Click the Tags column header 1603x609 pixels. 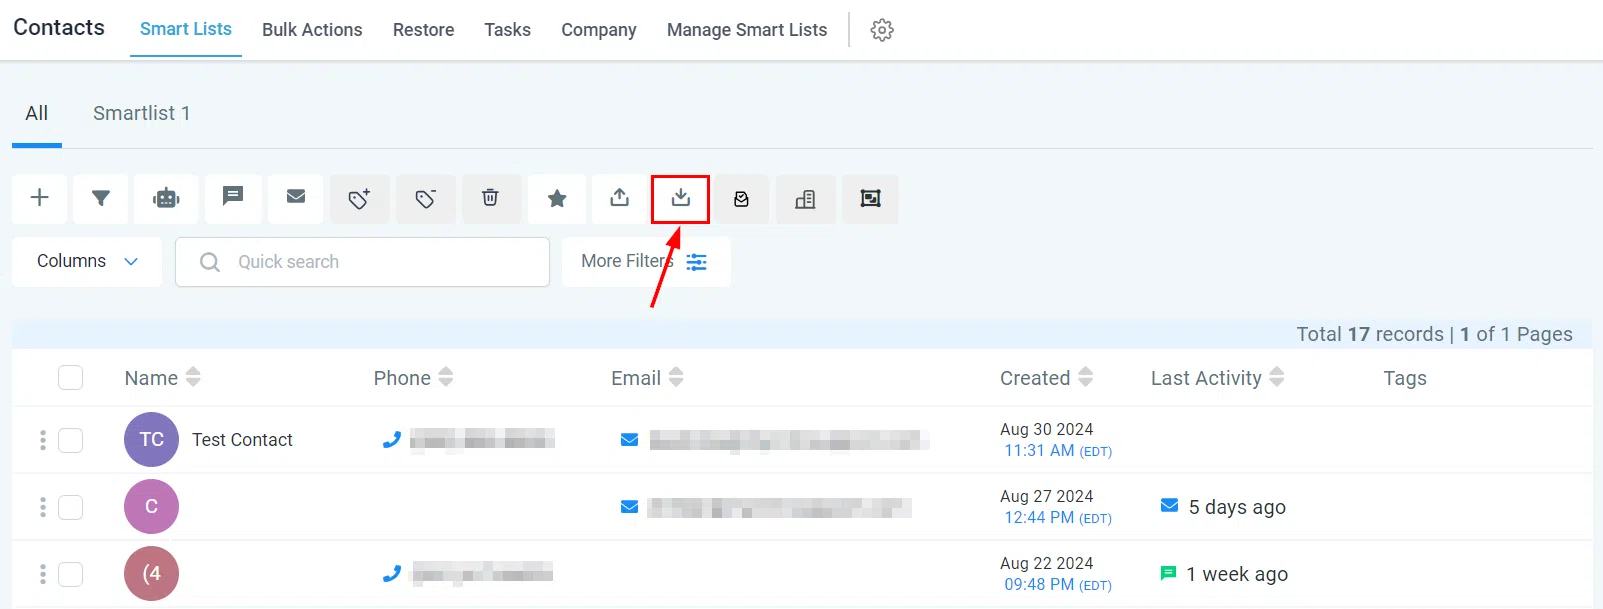coord(1405,378)
